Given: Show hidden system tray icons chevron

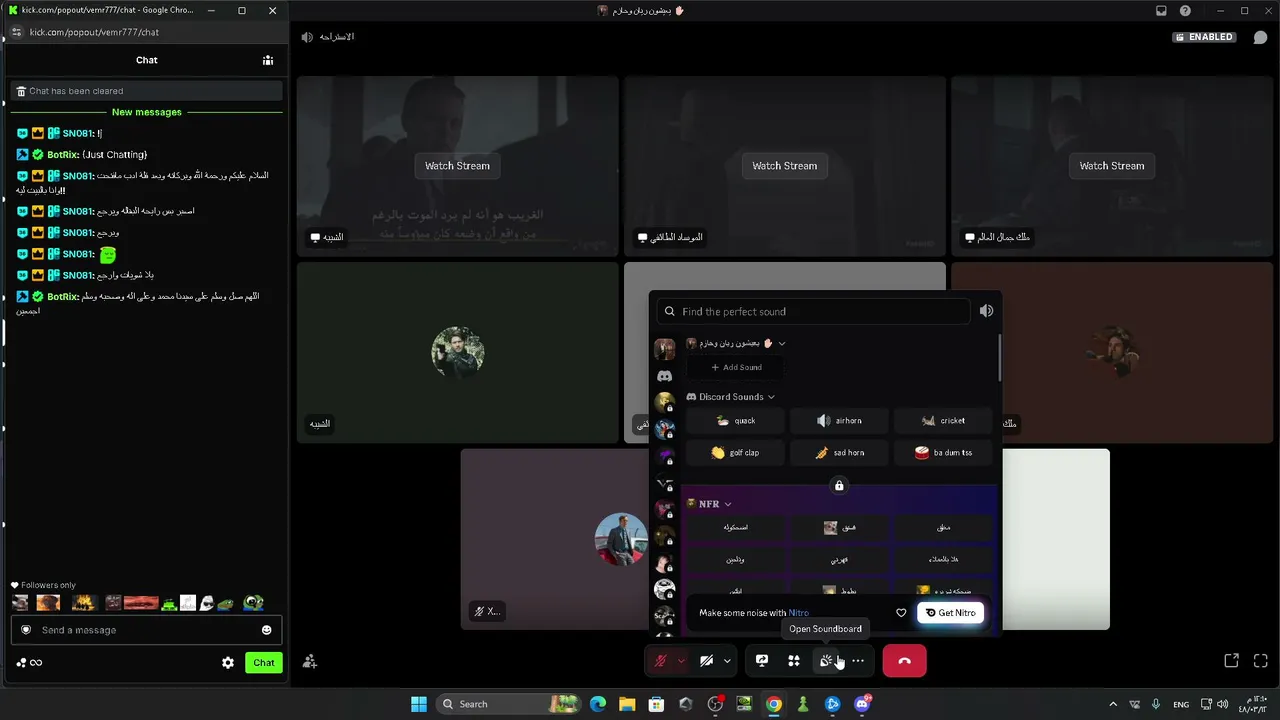Looking at the screenshot, I should (x=1113, y=704).
